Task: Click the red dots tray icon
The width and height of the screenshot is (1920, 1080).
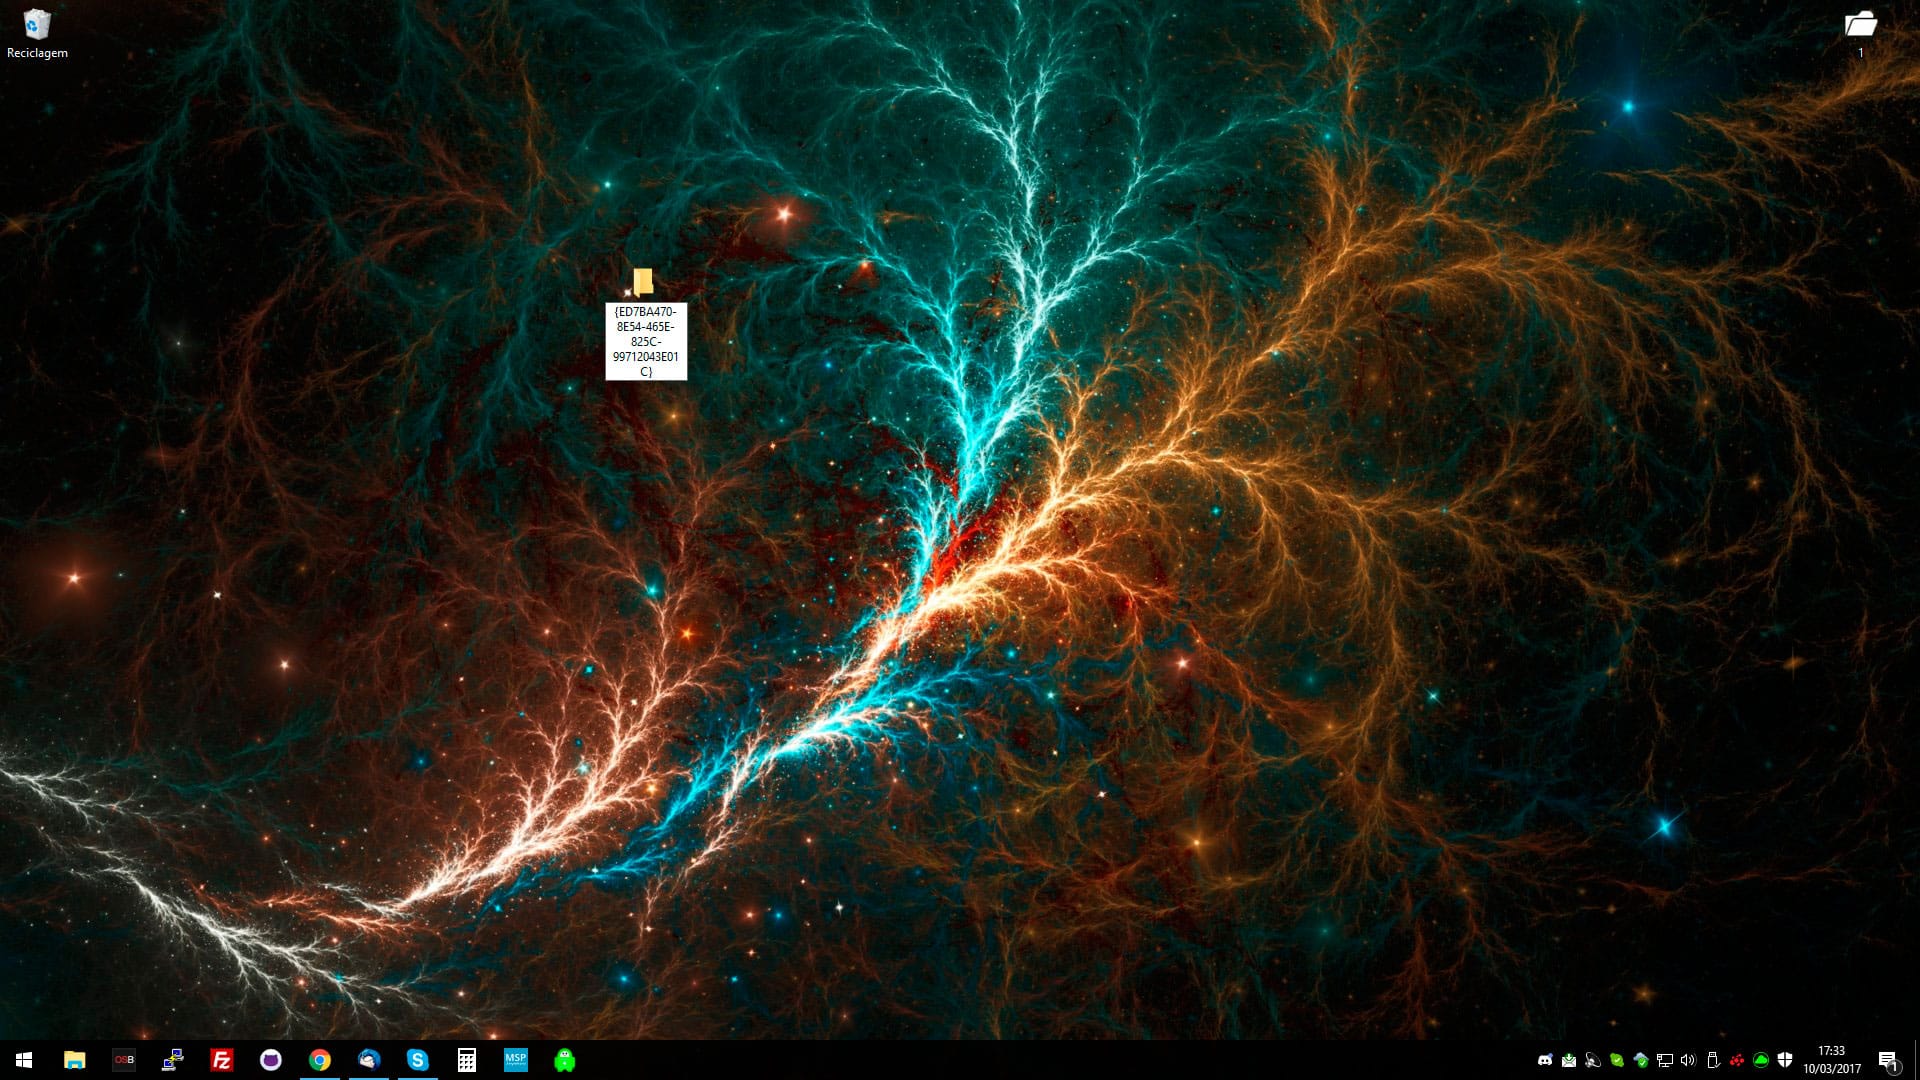Action: [1737, 1060]
